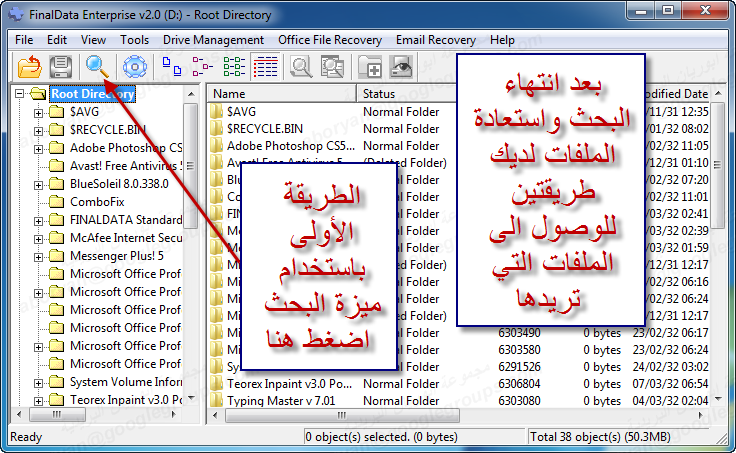Click the tree panel scroll-up arrow
This screenshot has width=736, height=453.
click(191, 94)
